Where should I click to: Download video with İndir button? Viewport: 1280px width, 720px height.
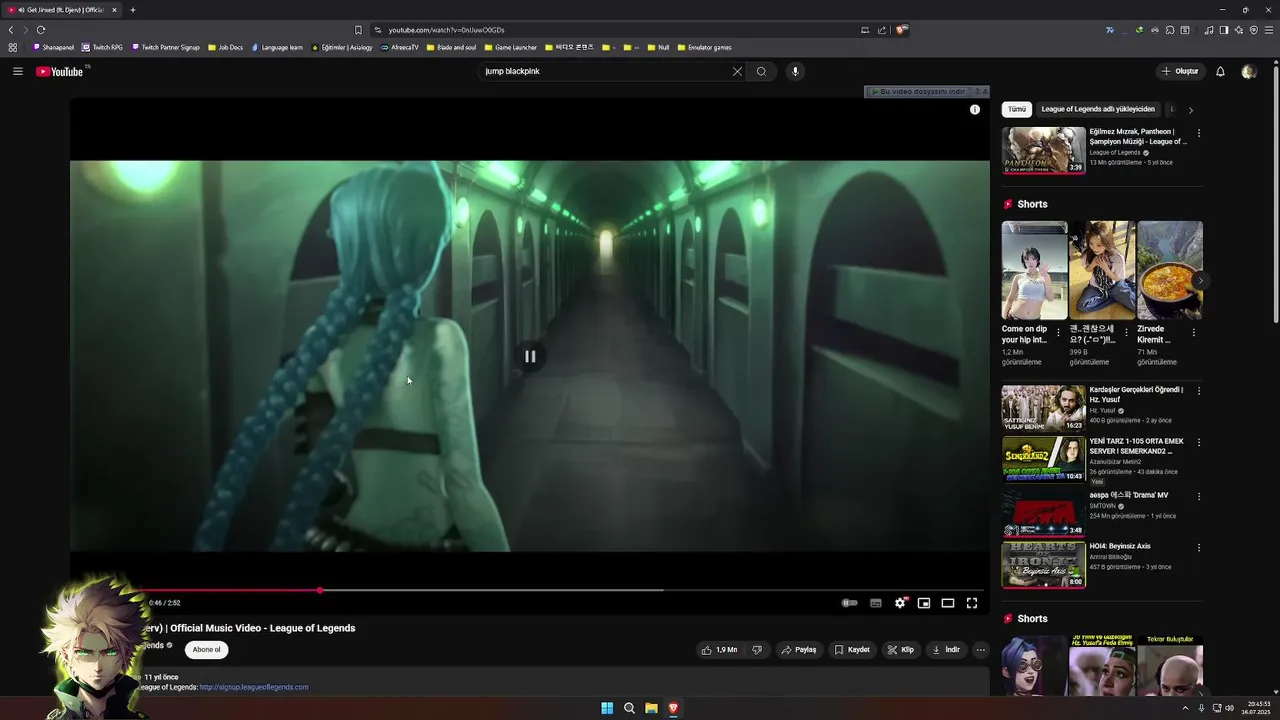tap(946, 650)
